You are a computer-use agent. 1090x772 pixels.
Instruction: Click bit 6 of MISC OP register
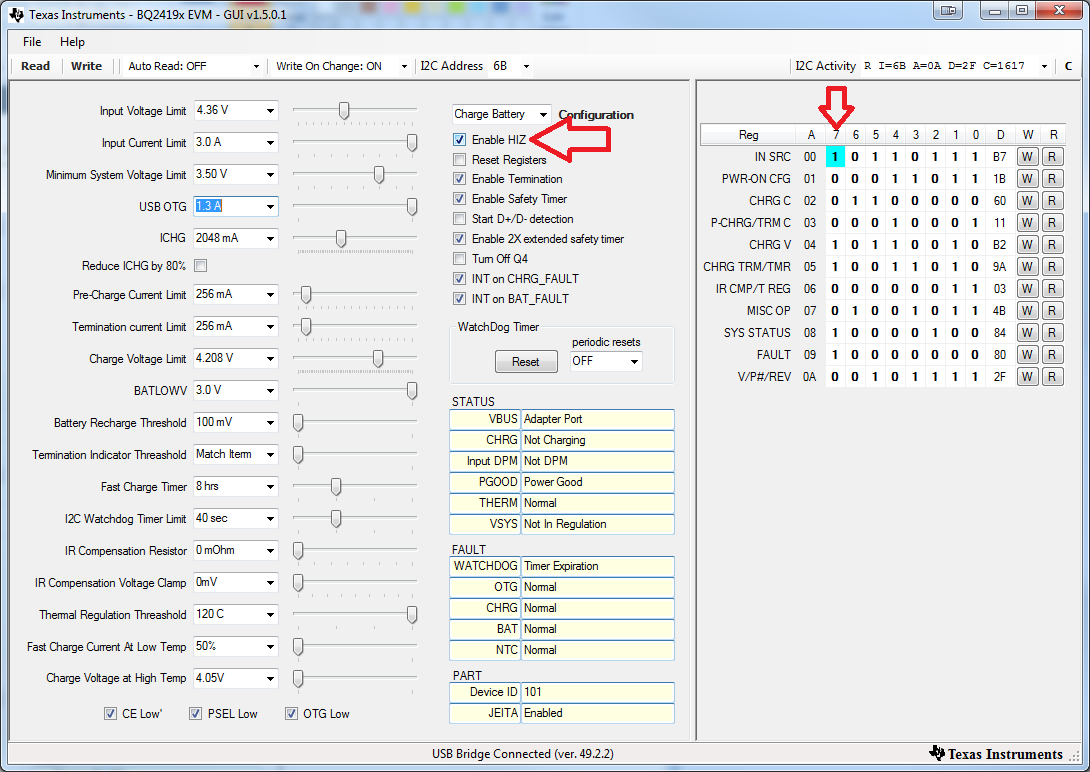pos(855,311)
